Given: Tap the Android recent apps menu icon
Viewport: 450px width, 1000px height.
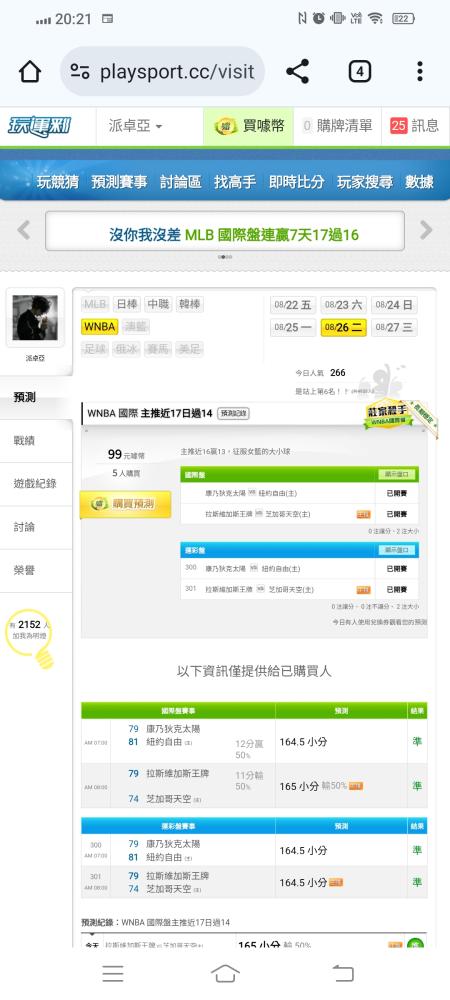Looking at the screenshot, I should click(113, 973).
